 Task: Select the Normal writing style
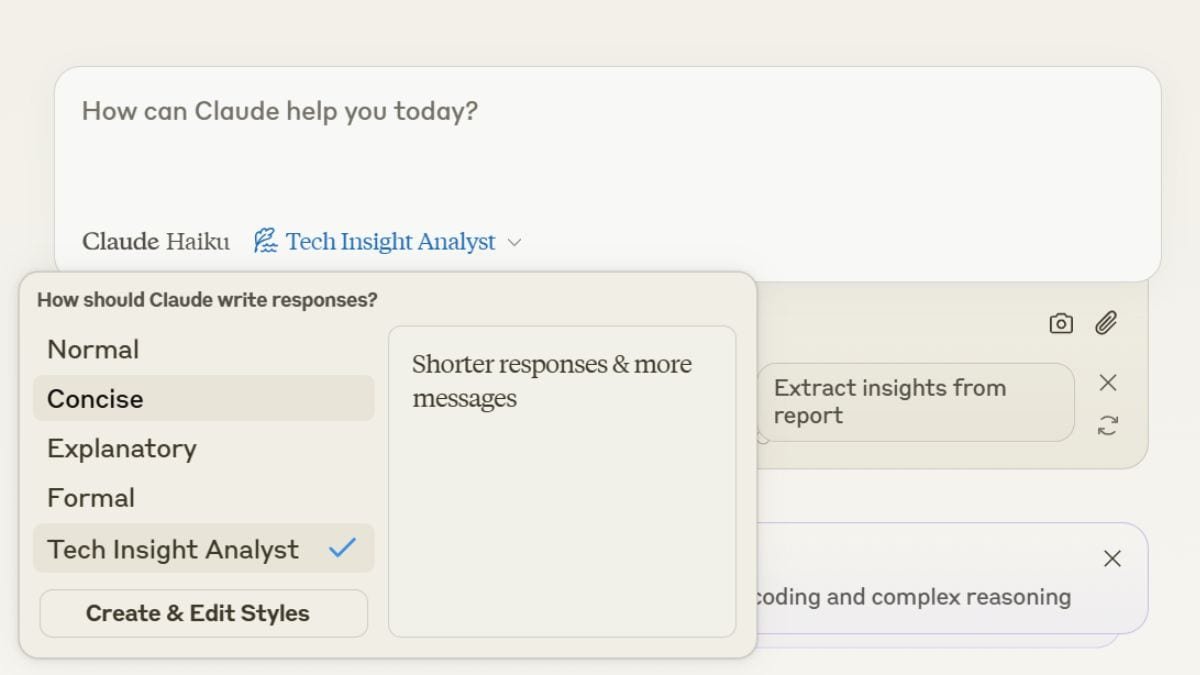[204, 349]
